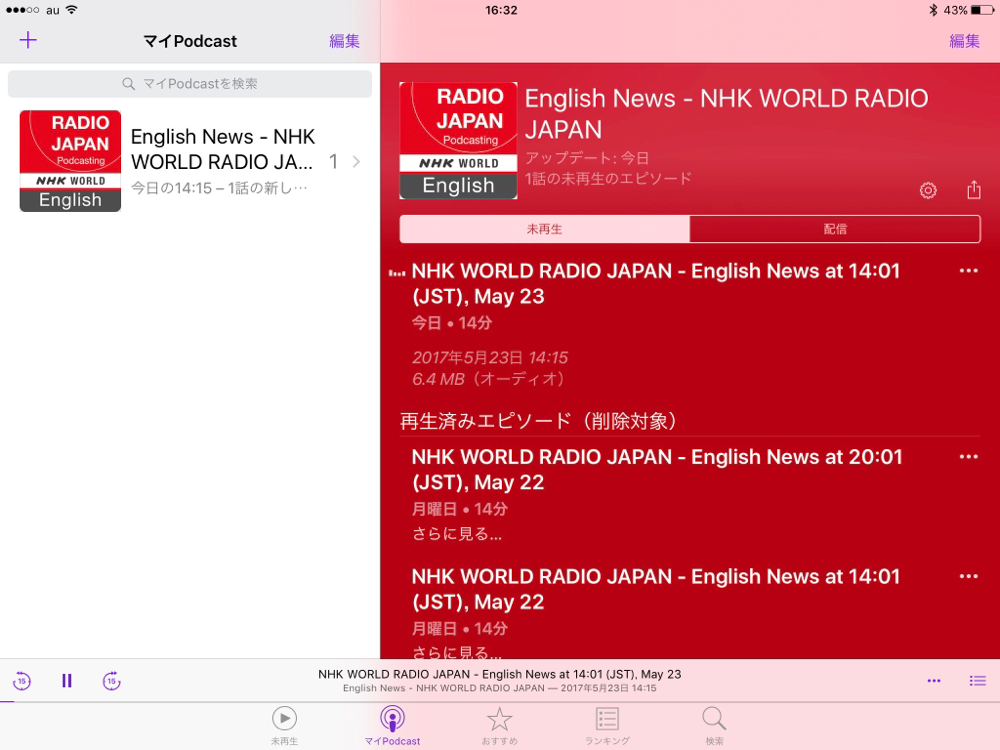Skip forward 15 seconds
Image resolution: width=1000 pixels, height=750 pixels.
point(112,681)
